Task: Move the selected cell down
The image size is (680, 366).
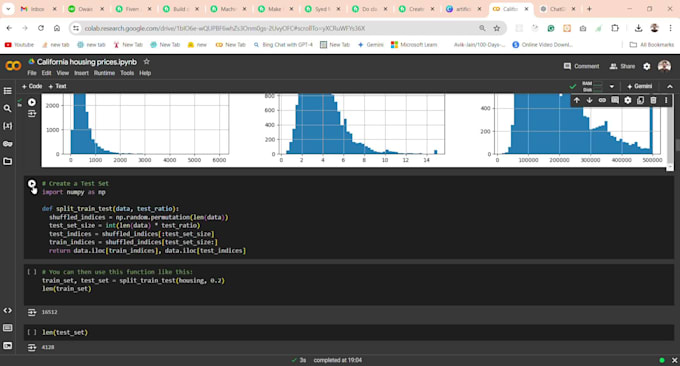Action: (589, 100)
